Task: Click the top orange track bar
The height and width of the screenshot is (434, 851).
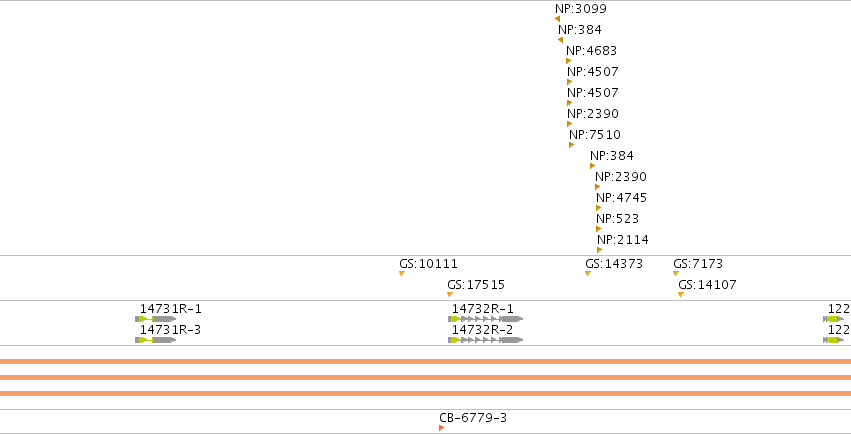Action: pyautogui.click(x=426, y=361)
